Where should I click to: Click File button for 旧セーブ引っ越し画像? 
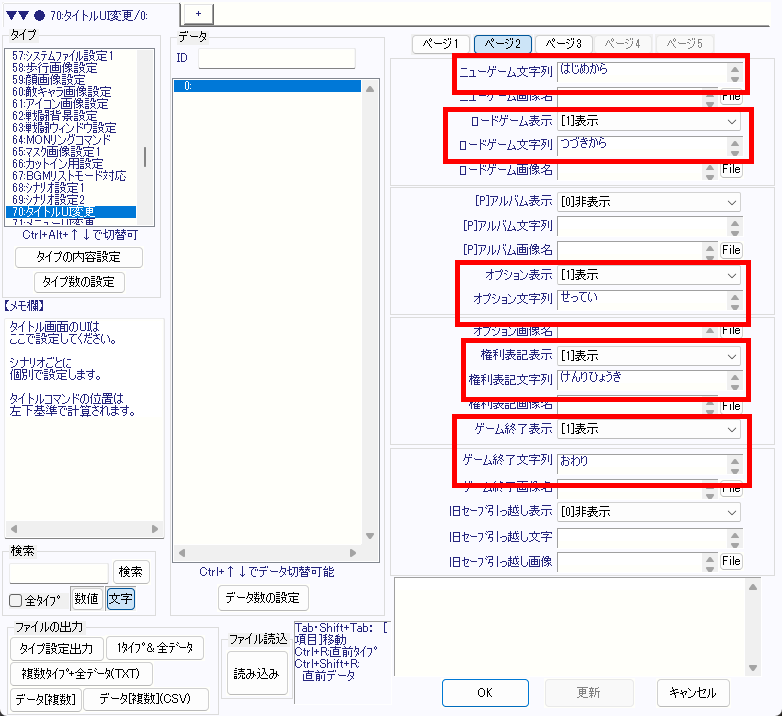731,561
